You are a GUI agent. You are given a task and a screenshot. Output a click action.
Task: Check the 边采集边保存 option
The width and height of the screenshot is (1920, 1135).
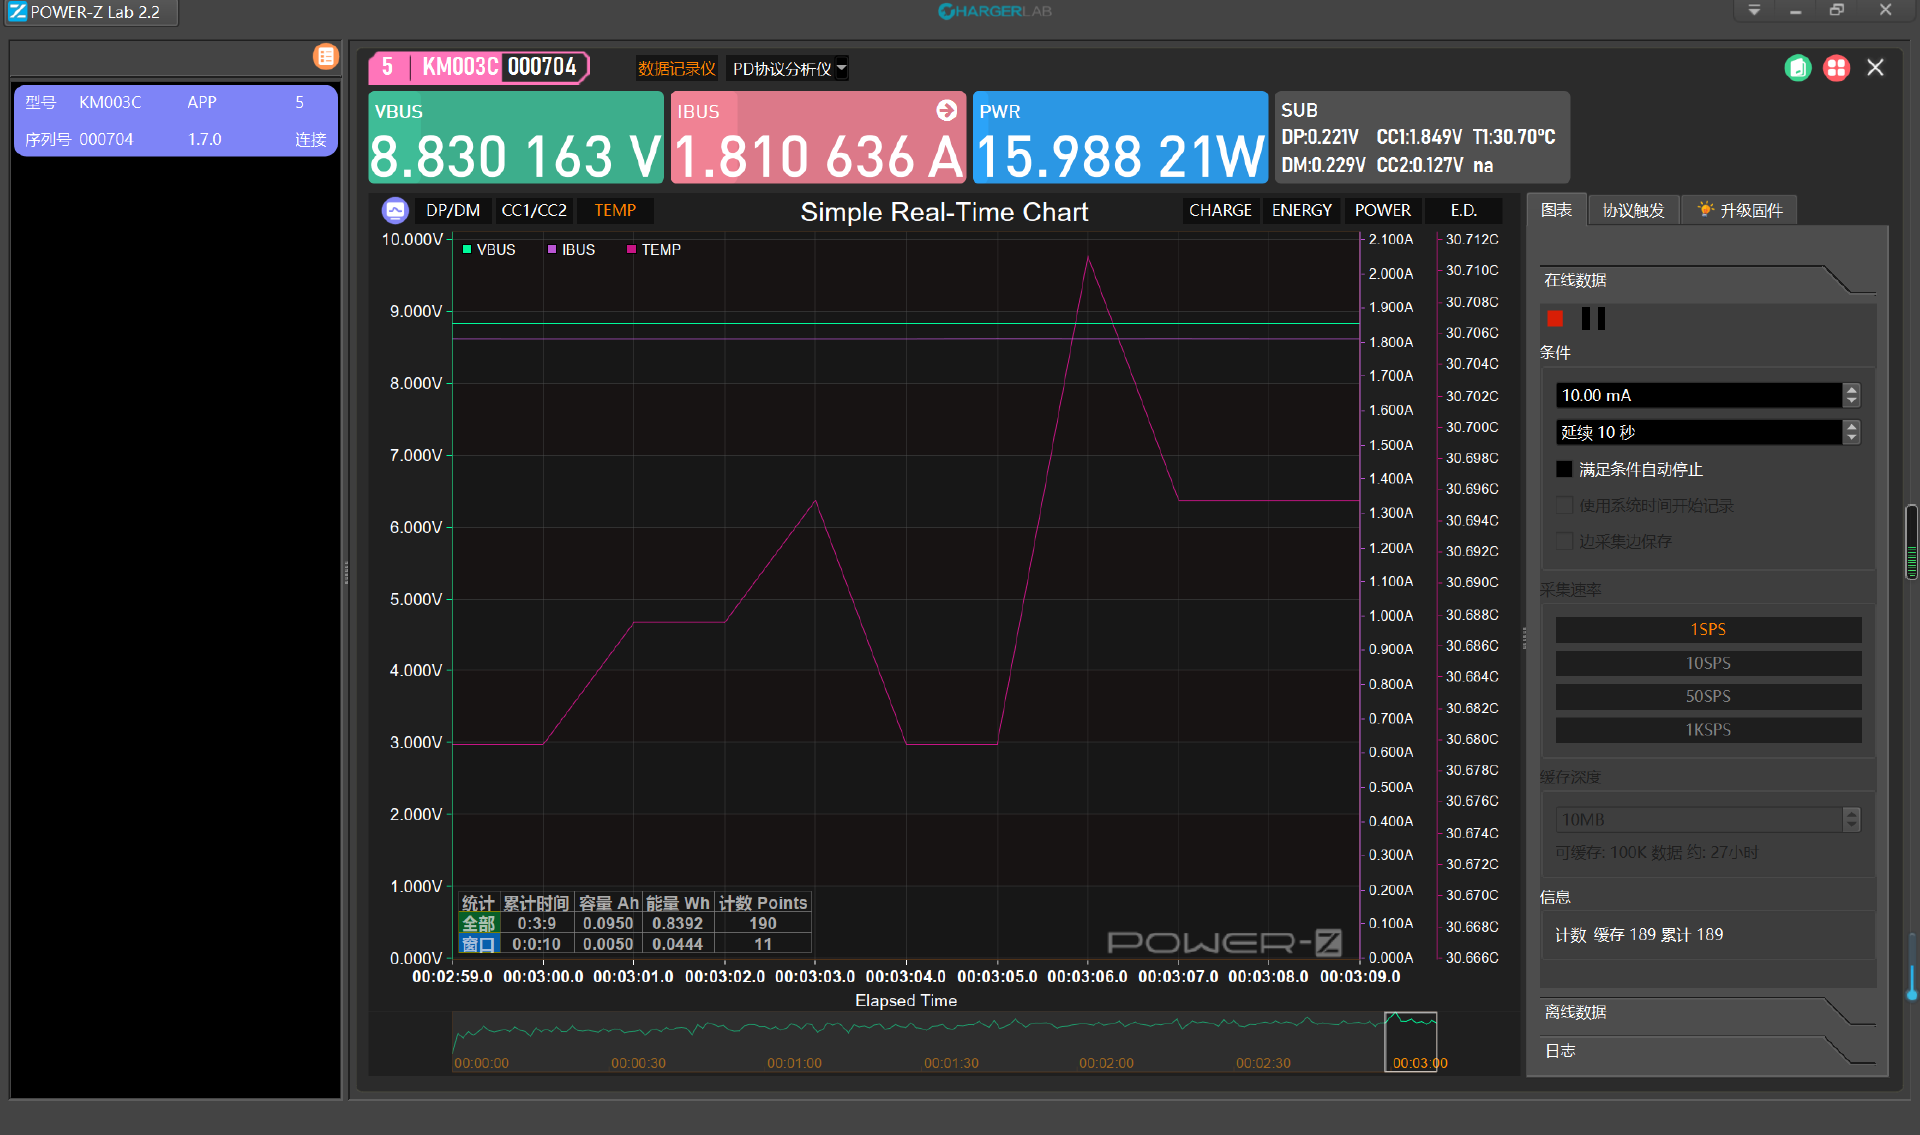tap(1564, 541)
